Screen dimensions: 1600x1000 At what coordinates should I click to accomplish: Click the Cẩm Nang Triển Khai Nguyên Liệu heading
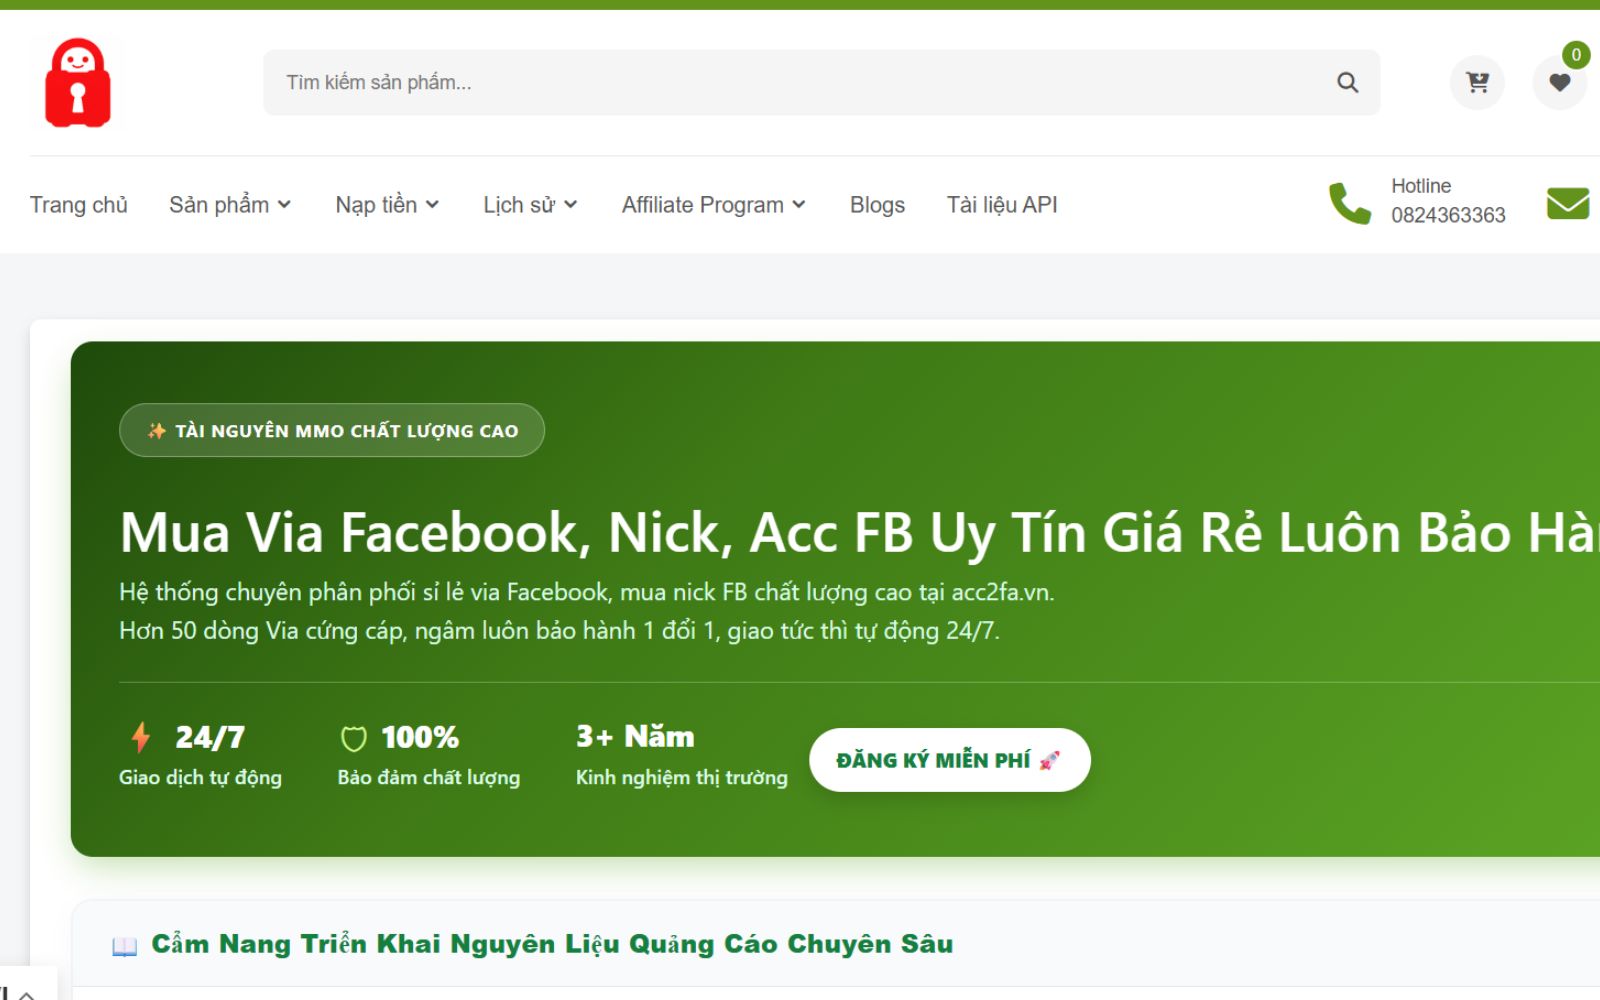click(552, 944)
